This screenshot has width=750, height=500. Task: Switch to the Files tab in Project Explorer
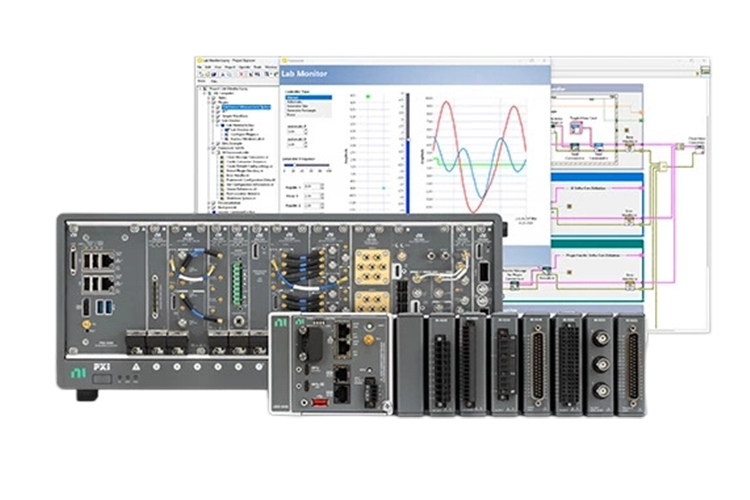[214, 81]
